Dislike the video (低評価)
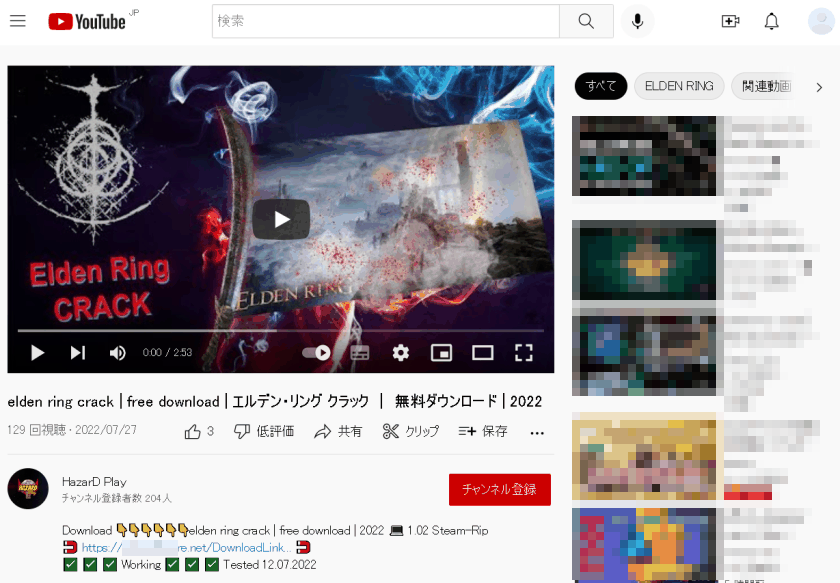This screenshot has height=583, width=840. coord(264,431)
